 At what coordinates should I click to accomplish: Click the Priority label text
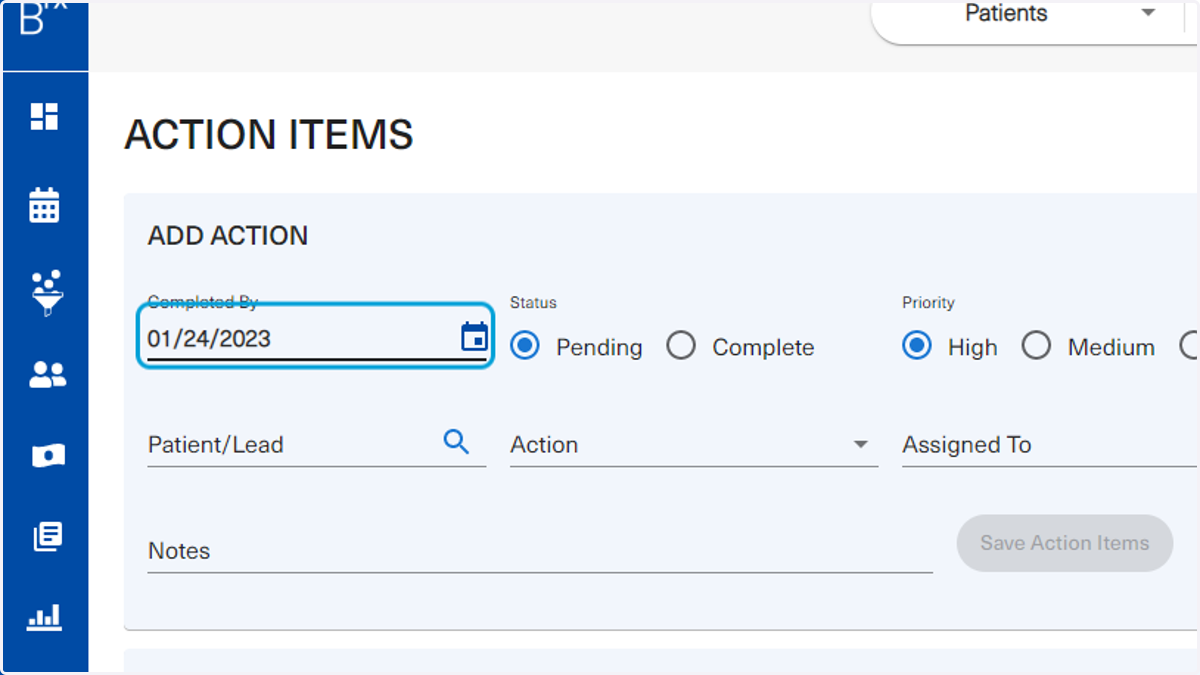pyautogui.click(x=928, y=302)
